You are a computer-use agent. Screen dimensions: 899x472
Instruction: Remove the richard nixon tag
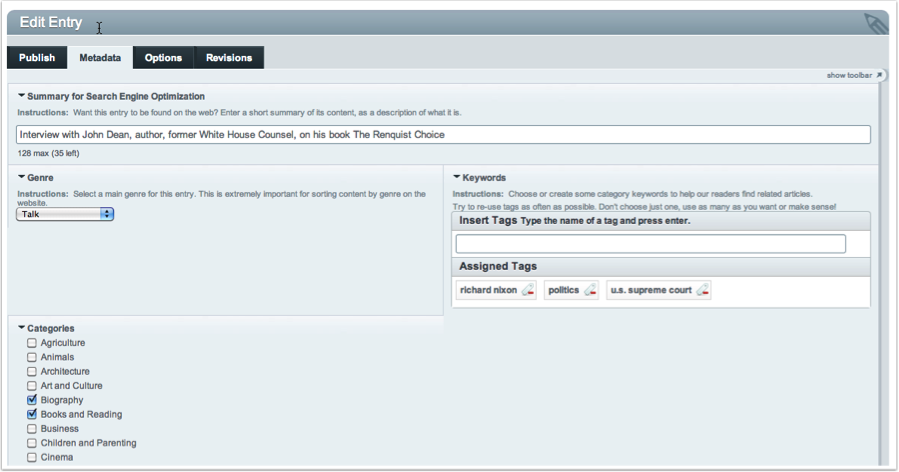coord(528,290)
